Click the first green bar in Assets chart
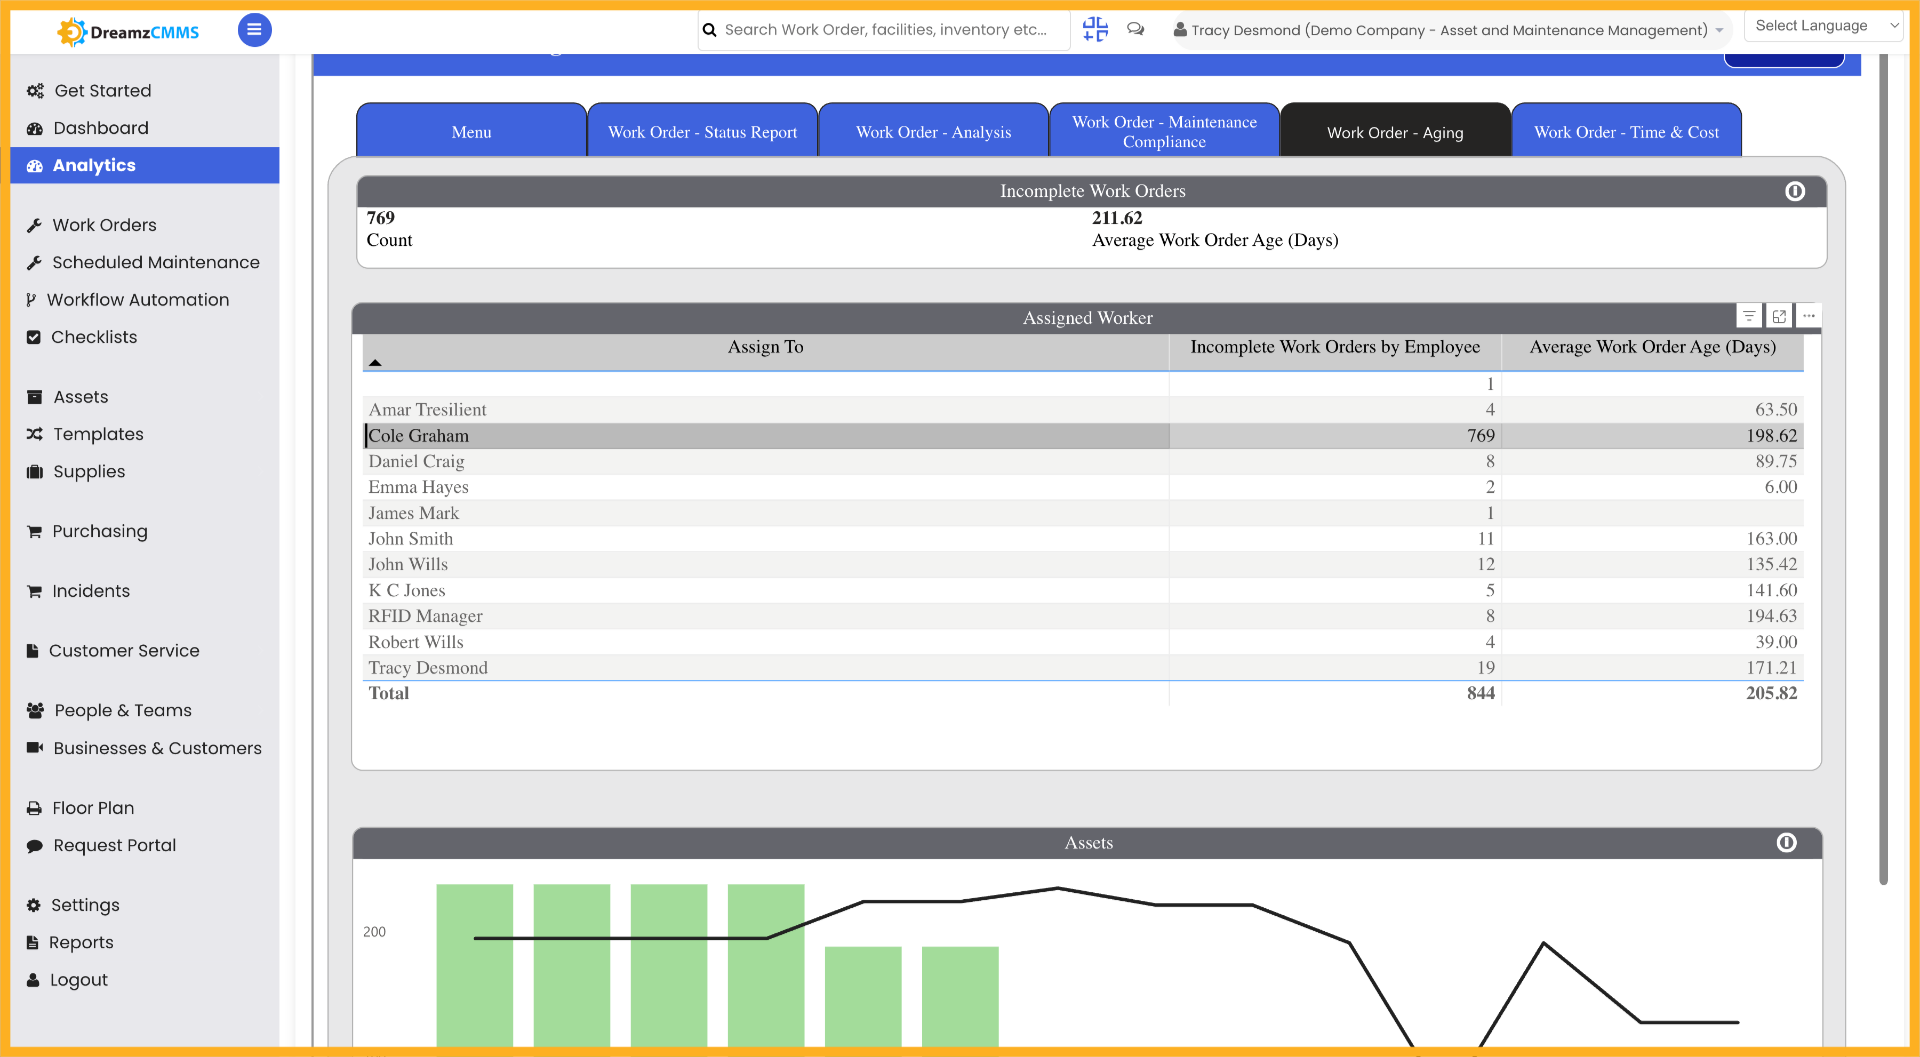 [475, 965]
